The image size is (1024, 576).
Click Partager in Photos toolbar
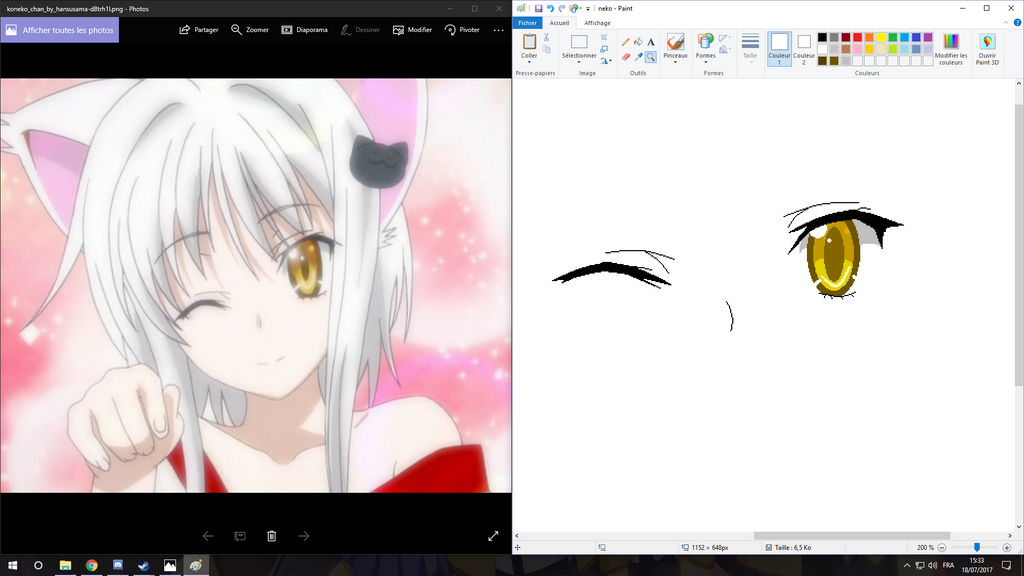tap(199, 30)
